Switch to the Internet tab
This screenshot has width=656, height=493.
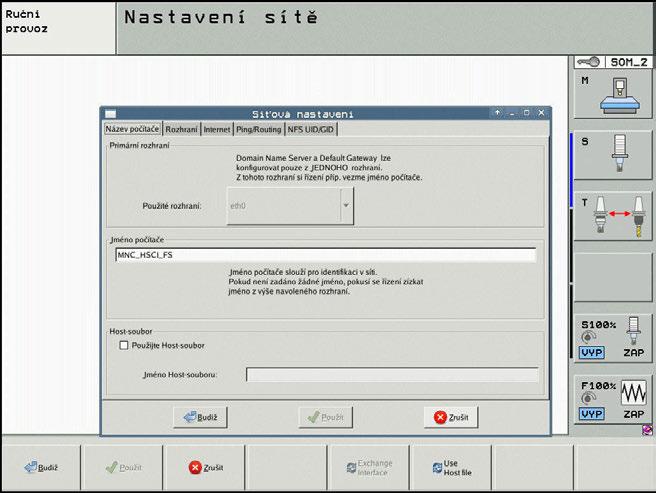[x=217, y=129]
